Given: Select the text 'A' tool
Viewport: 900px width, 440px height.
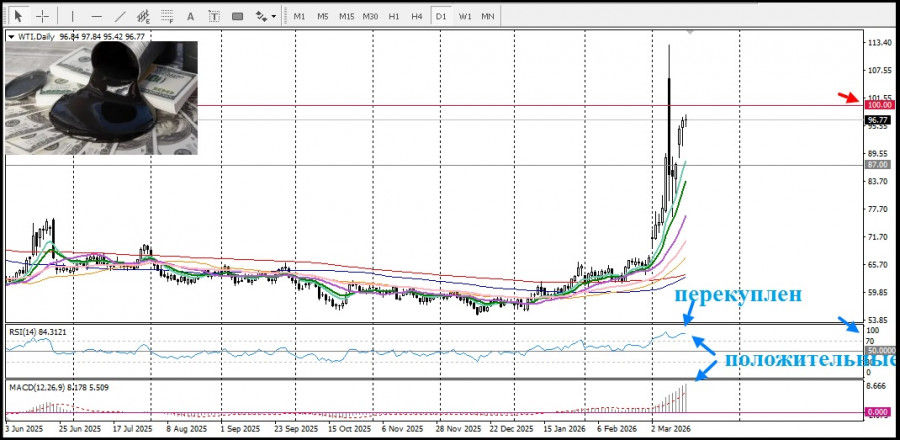Looking at the screenshot, I should click(190, 16).
